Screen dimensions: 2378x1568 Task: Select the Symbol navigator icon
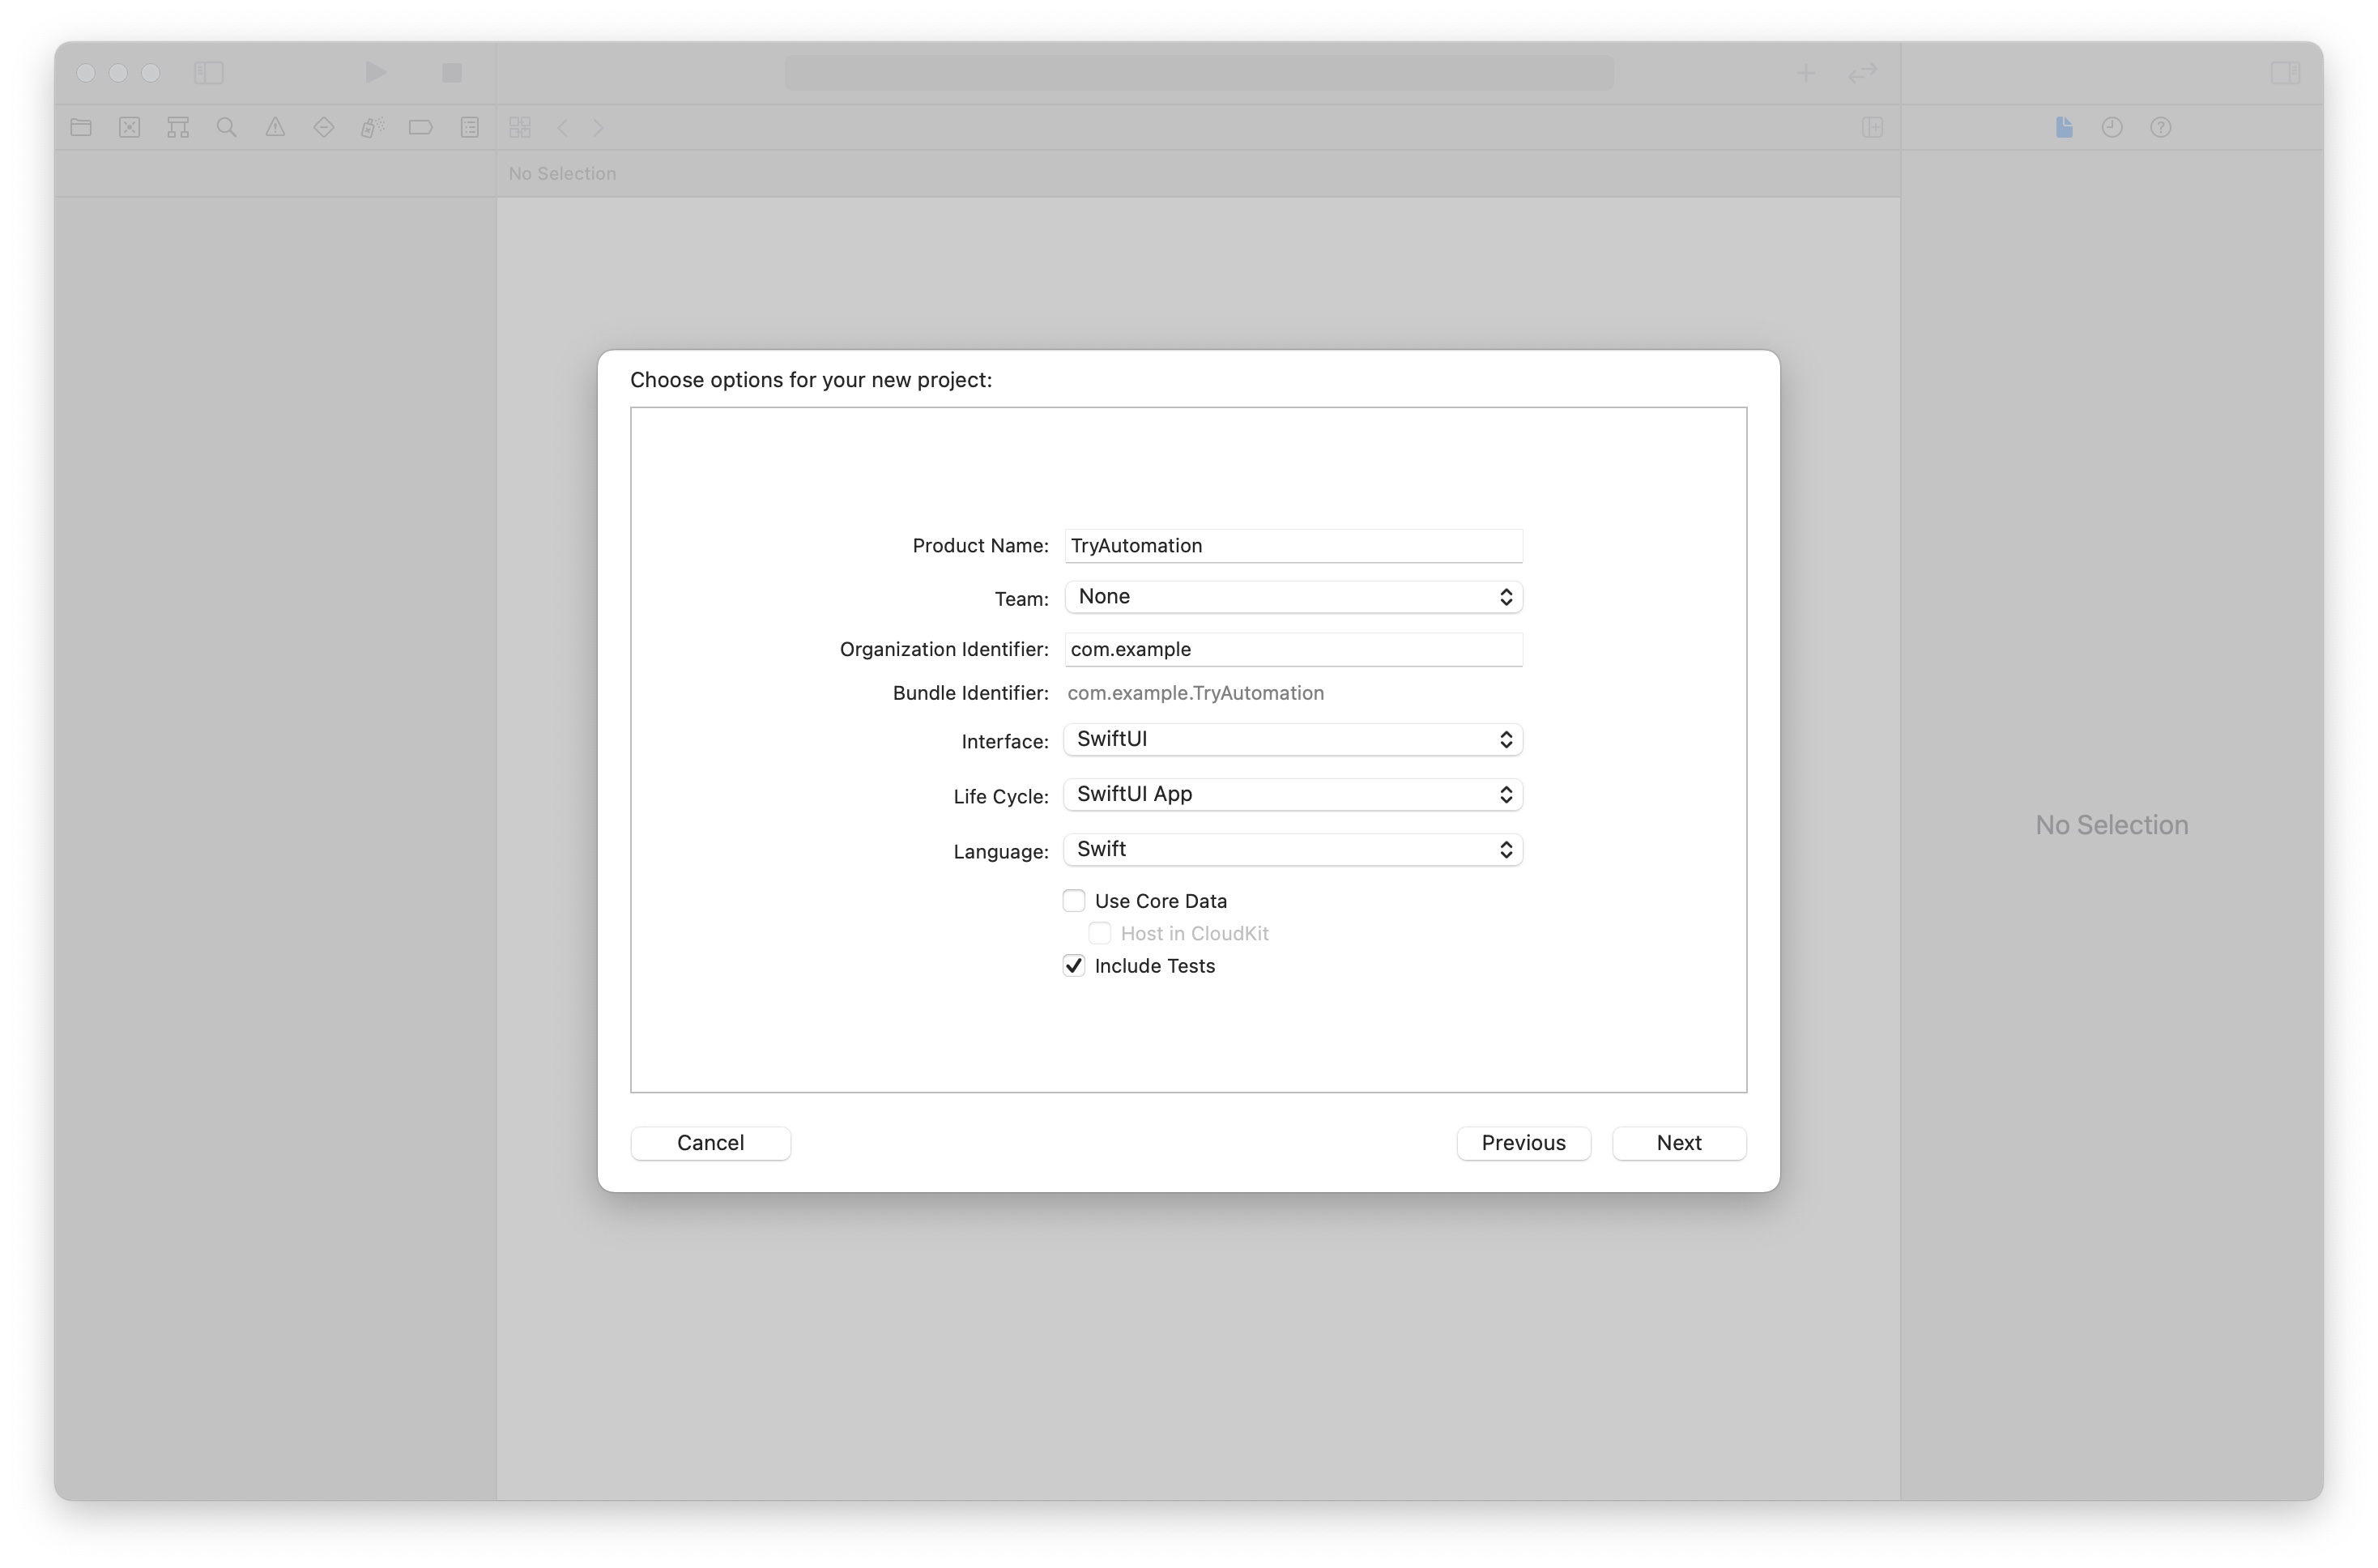pyautogui.click(x=178, y=127)
